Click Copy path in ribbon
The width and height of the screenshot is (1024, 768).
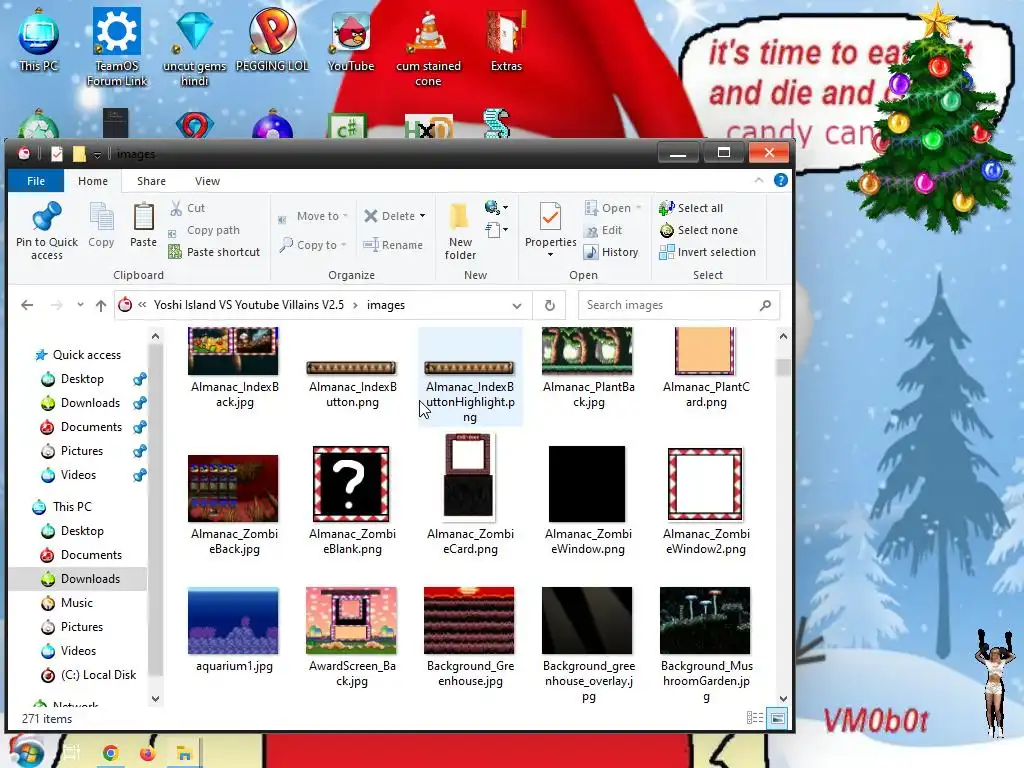[204, 230]
